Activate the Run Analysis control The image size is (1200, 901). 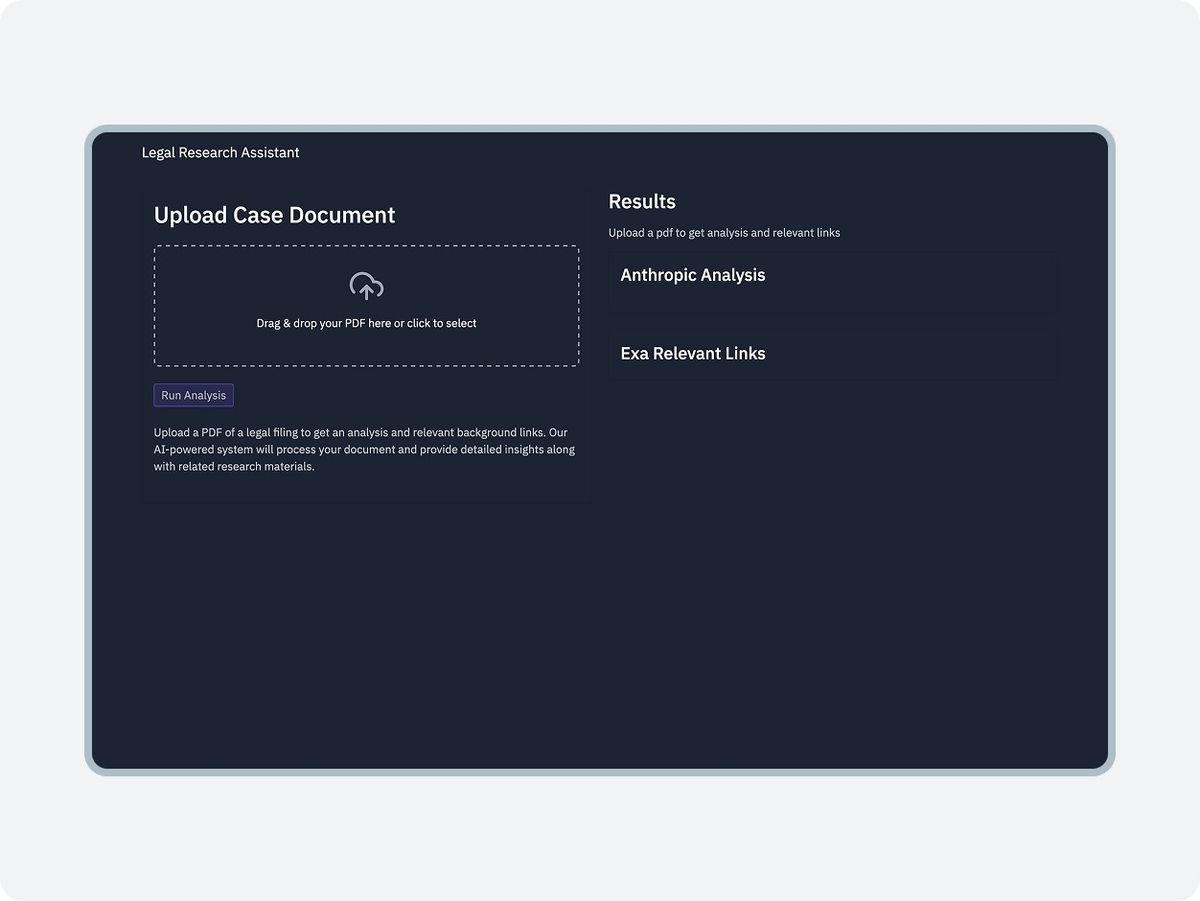[193, 394]
